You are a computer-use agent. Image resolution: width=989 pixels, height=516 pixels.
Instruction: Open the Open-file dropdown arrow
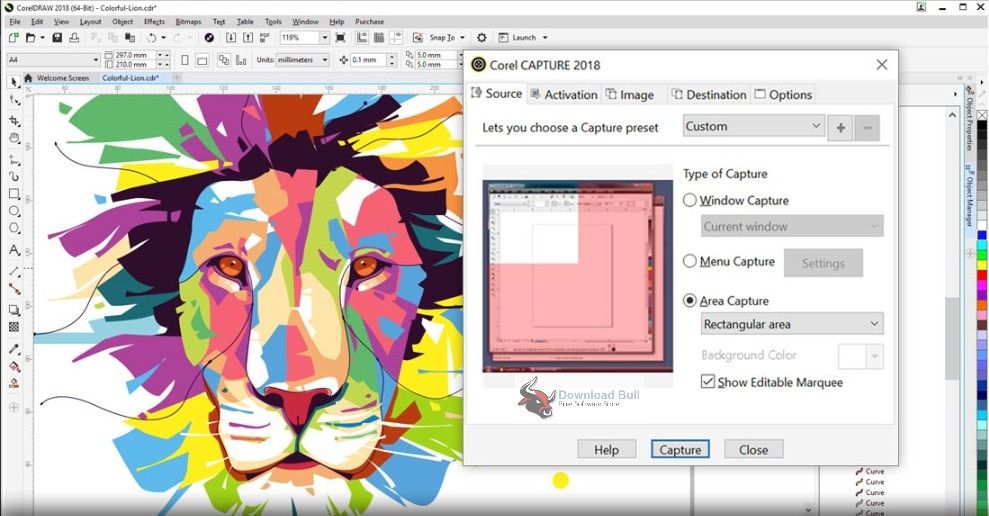(x=42, y=38)
